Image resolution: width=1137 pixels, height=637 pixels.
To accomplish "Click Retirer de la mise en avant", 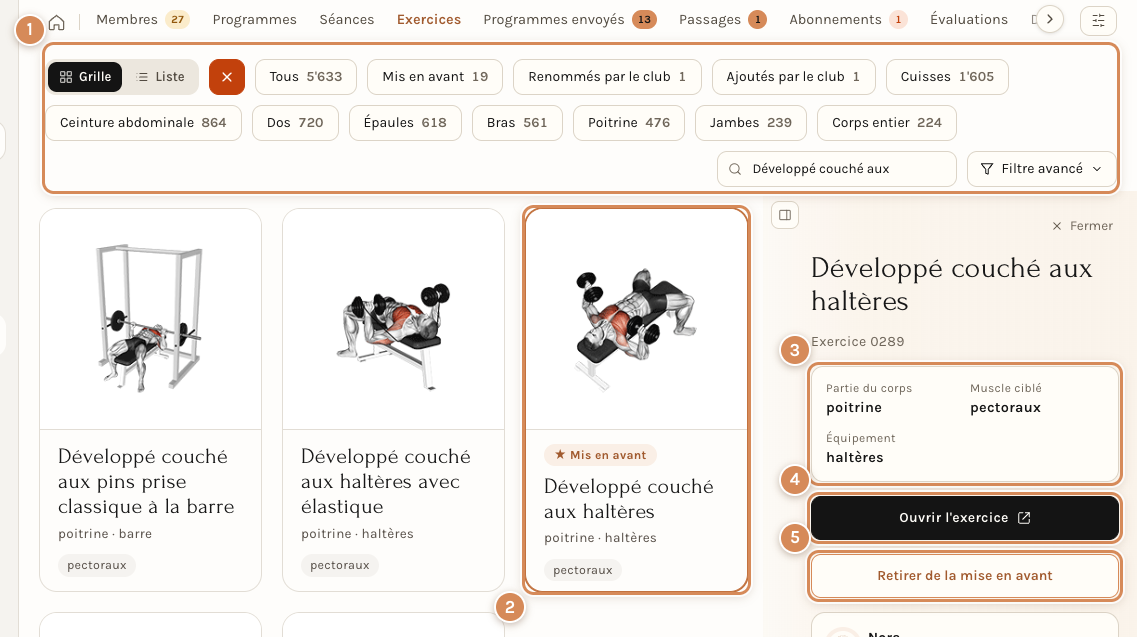I will (964, 575).
